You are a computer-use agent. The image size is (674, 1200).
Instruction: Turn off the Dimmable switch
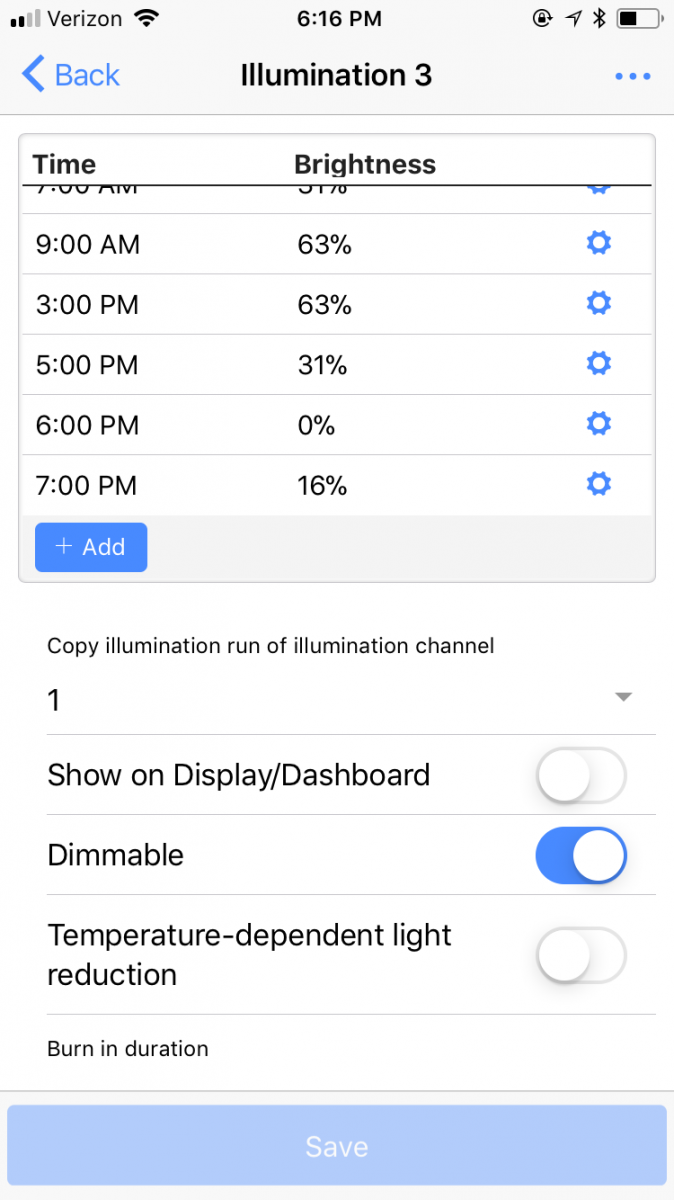[581, 855]
